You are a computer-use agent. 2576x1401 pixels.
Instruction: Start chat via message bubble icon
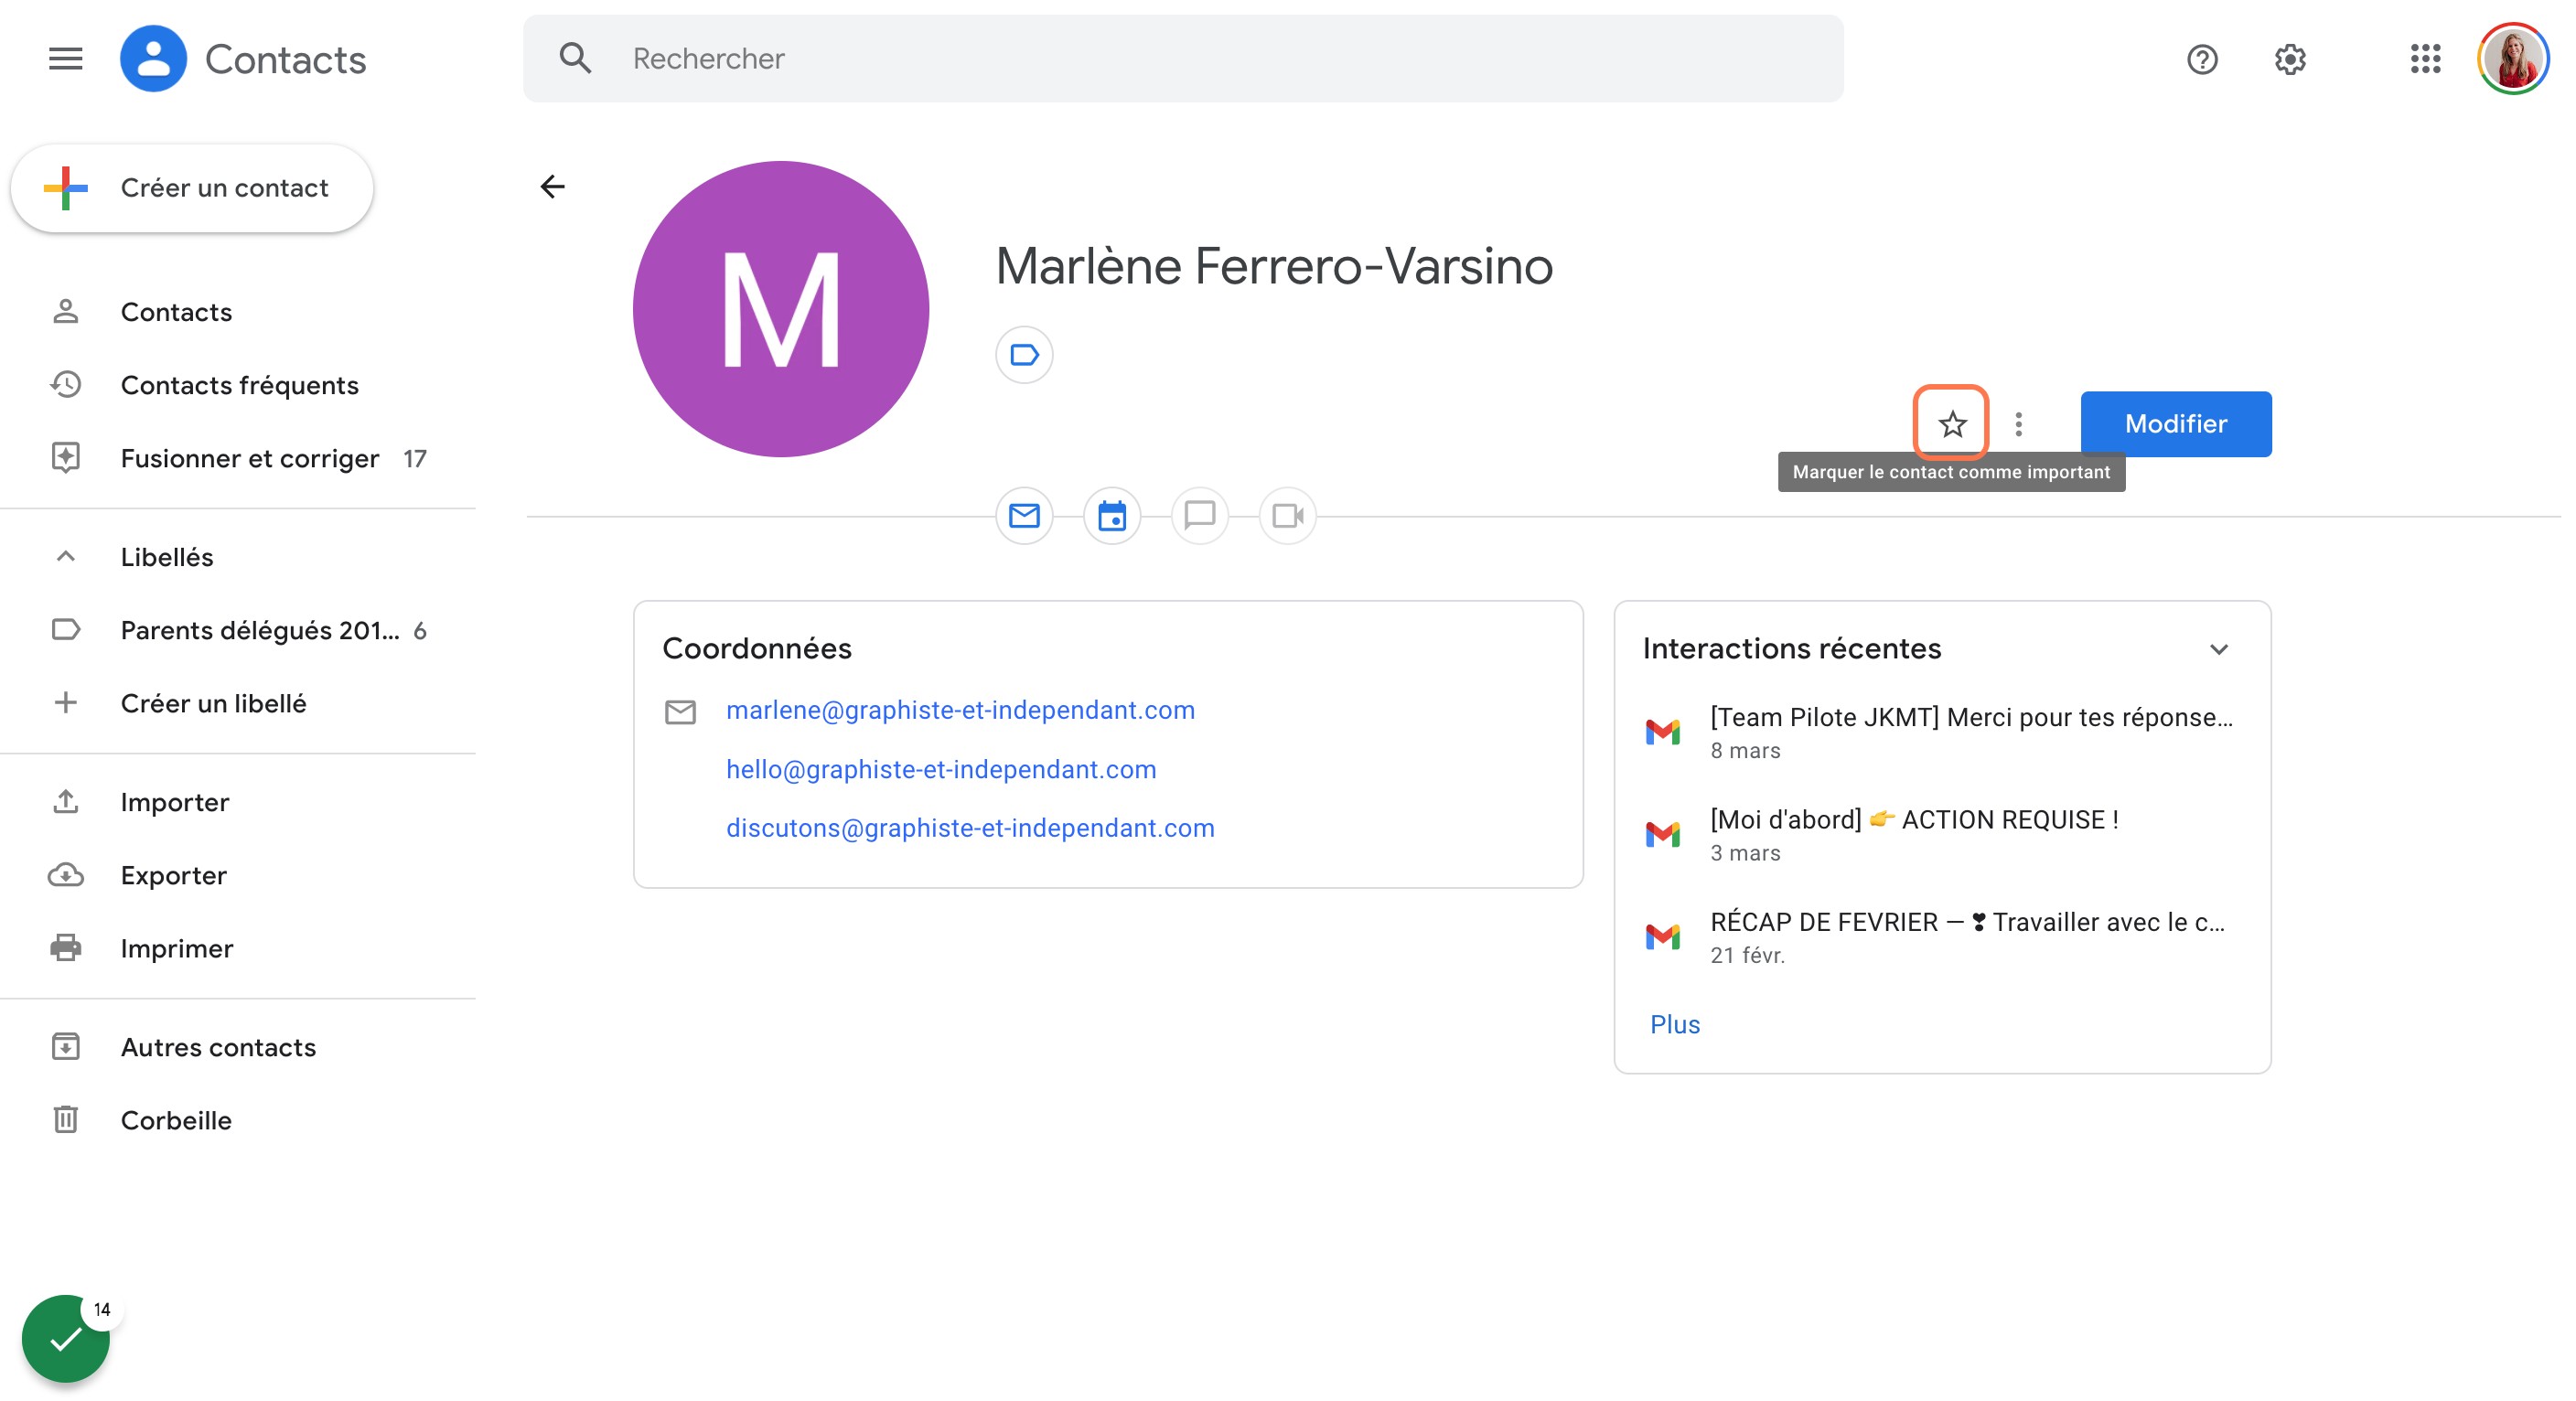pyautogui.click(x=1200, y=516)
